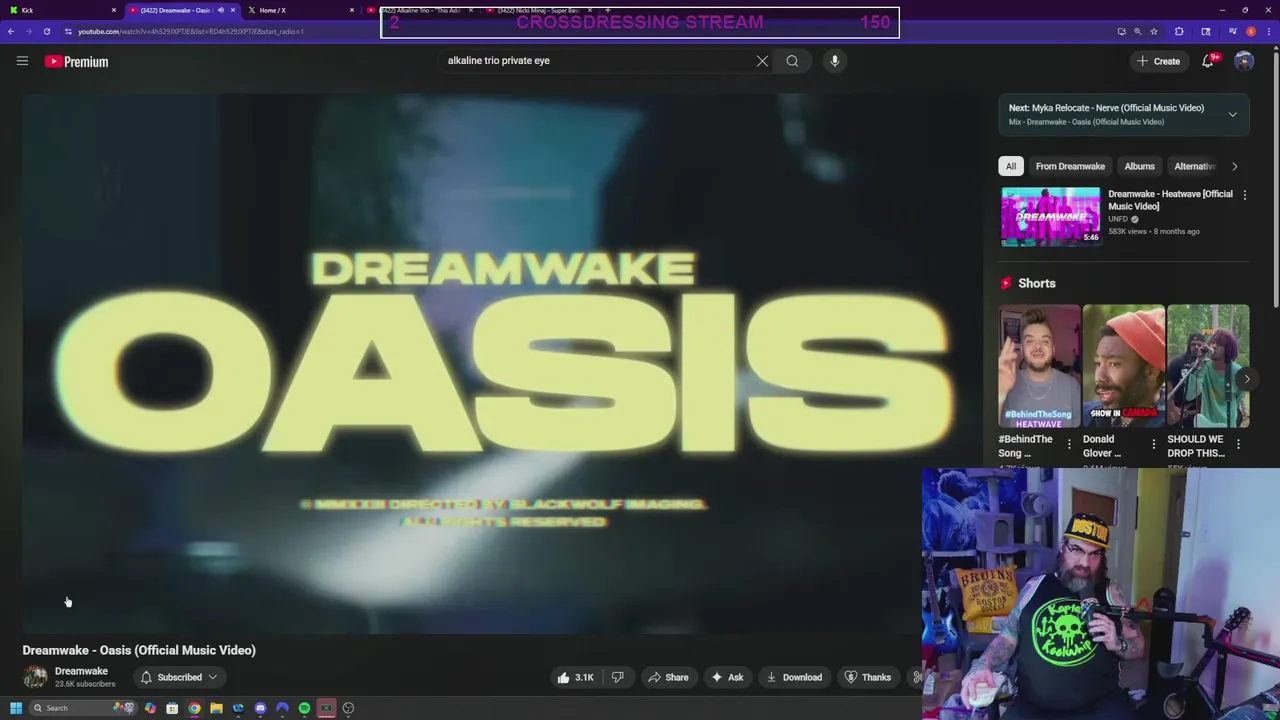Like the video showing 3.1K likes

(x=576, y=677)
